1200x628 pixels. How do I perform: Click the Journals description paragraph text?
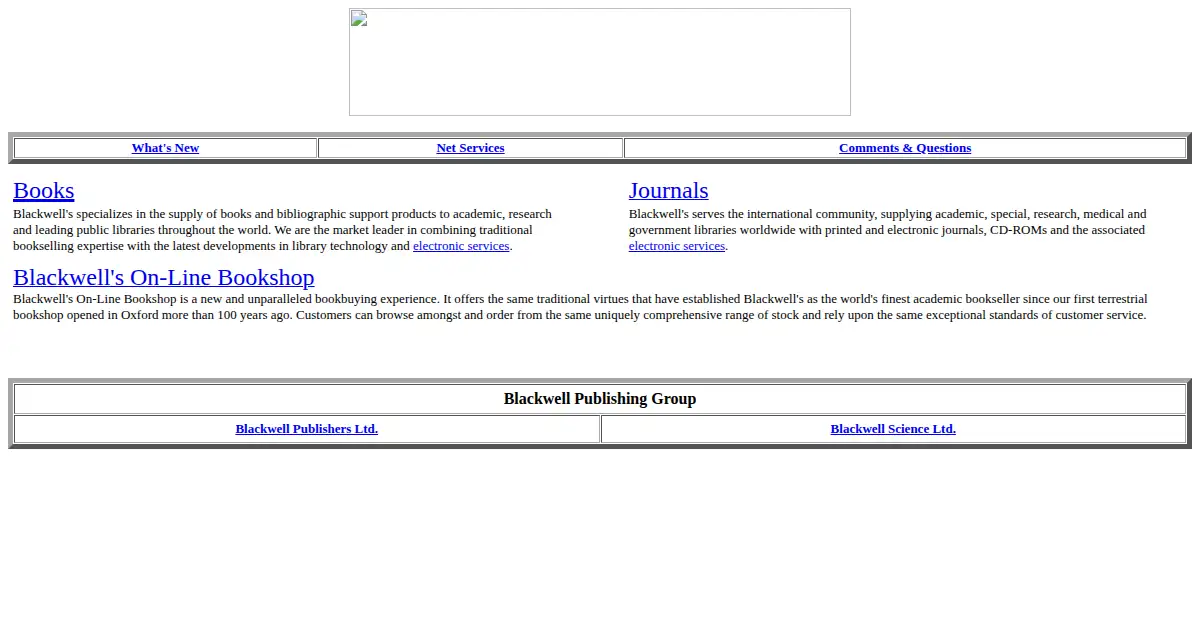(888, 230)
